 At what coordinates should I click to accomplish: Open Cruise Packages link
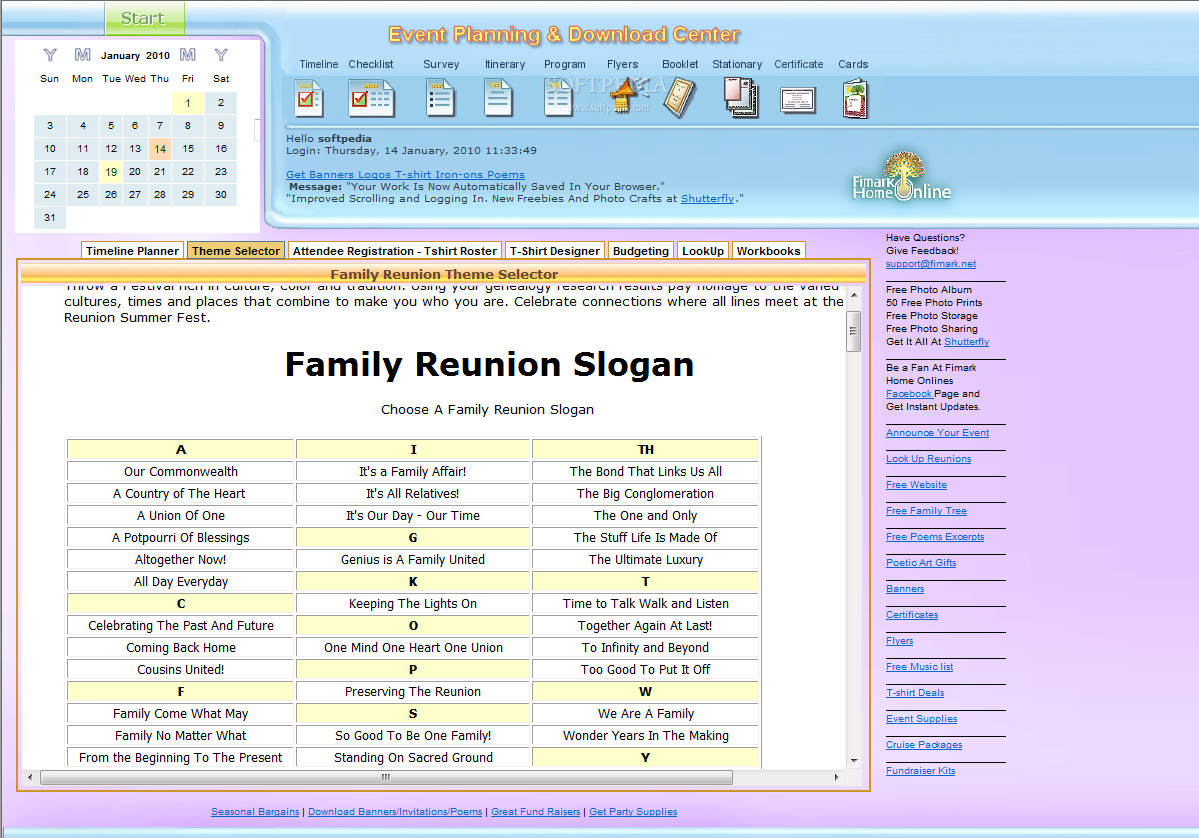click(924, 745)
